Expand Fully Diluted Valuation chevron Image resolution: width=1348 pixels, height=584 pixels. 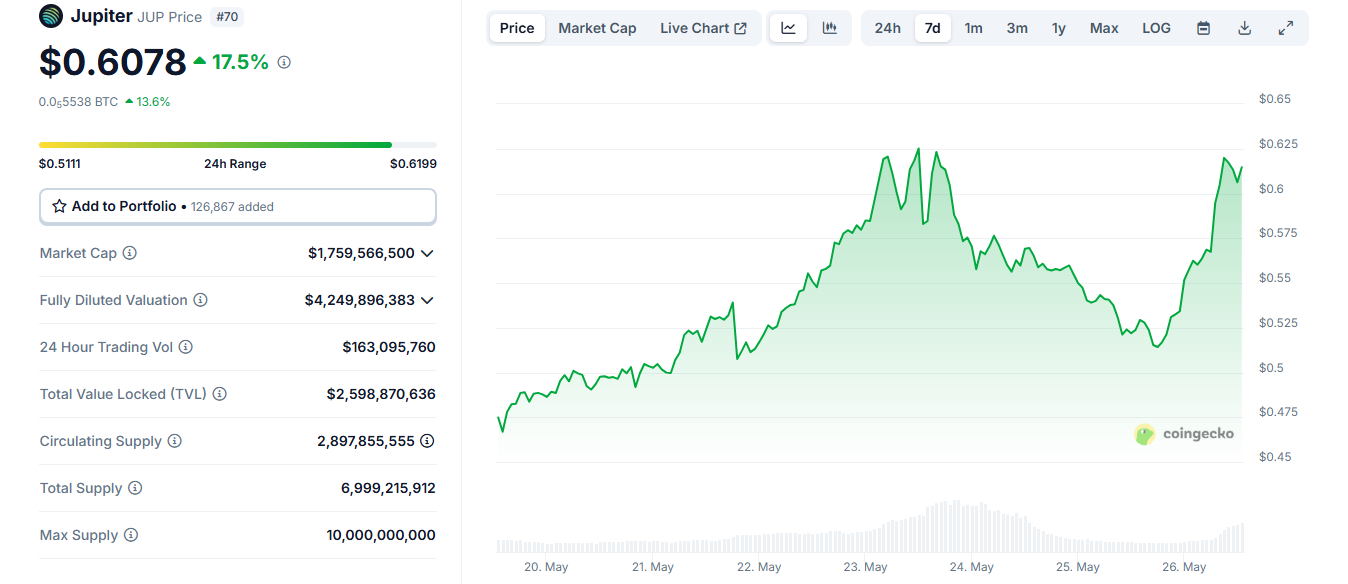427,300
